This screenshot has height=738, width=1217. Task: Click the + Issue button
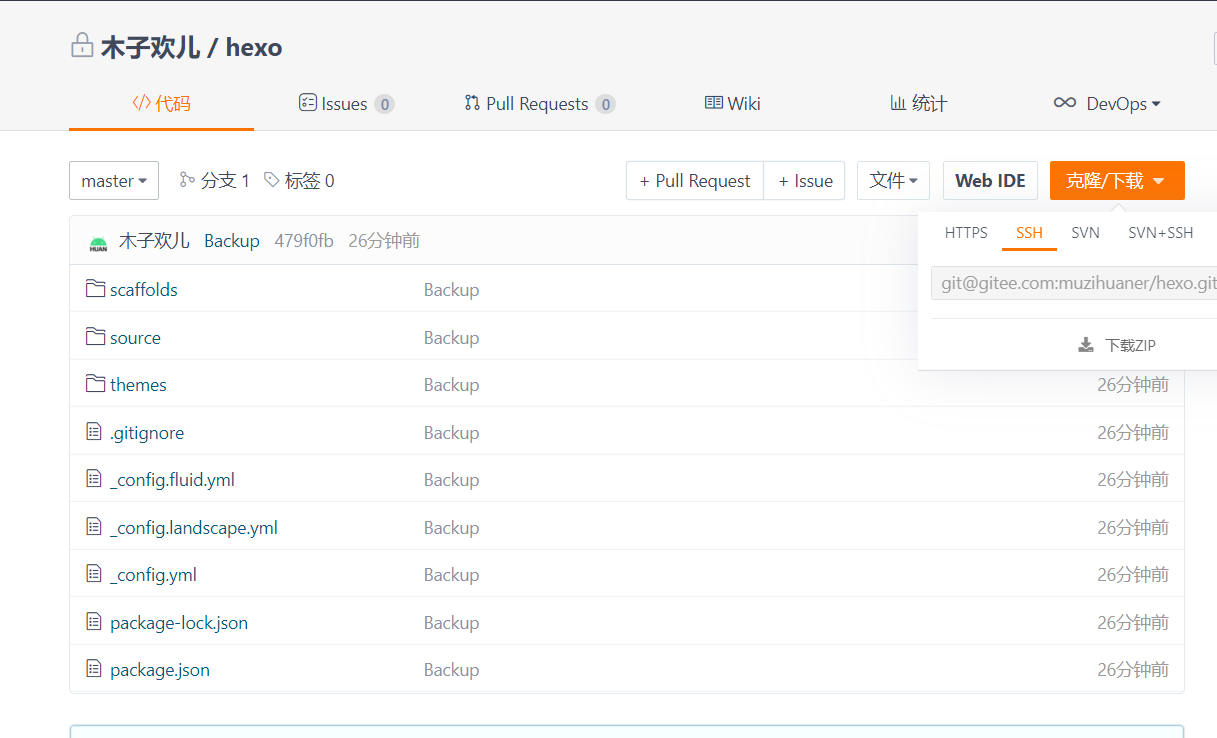pos(805,181)
